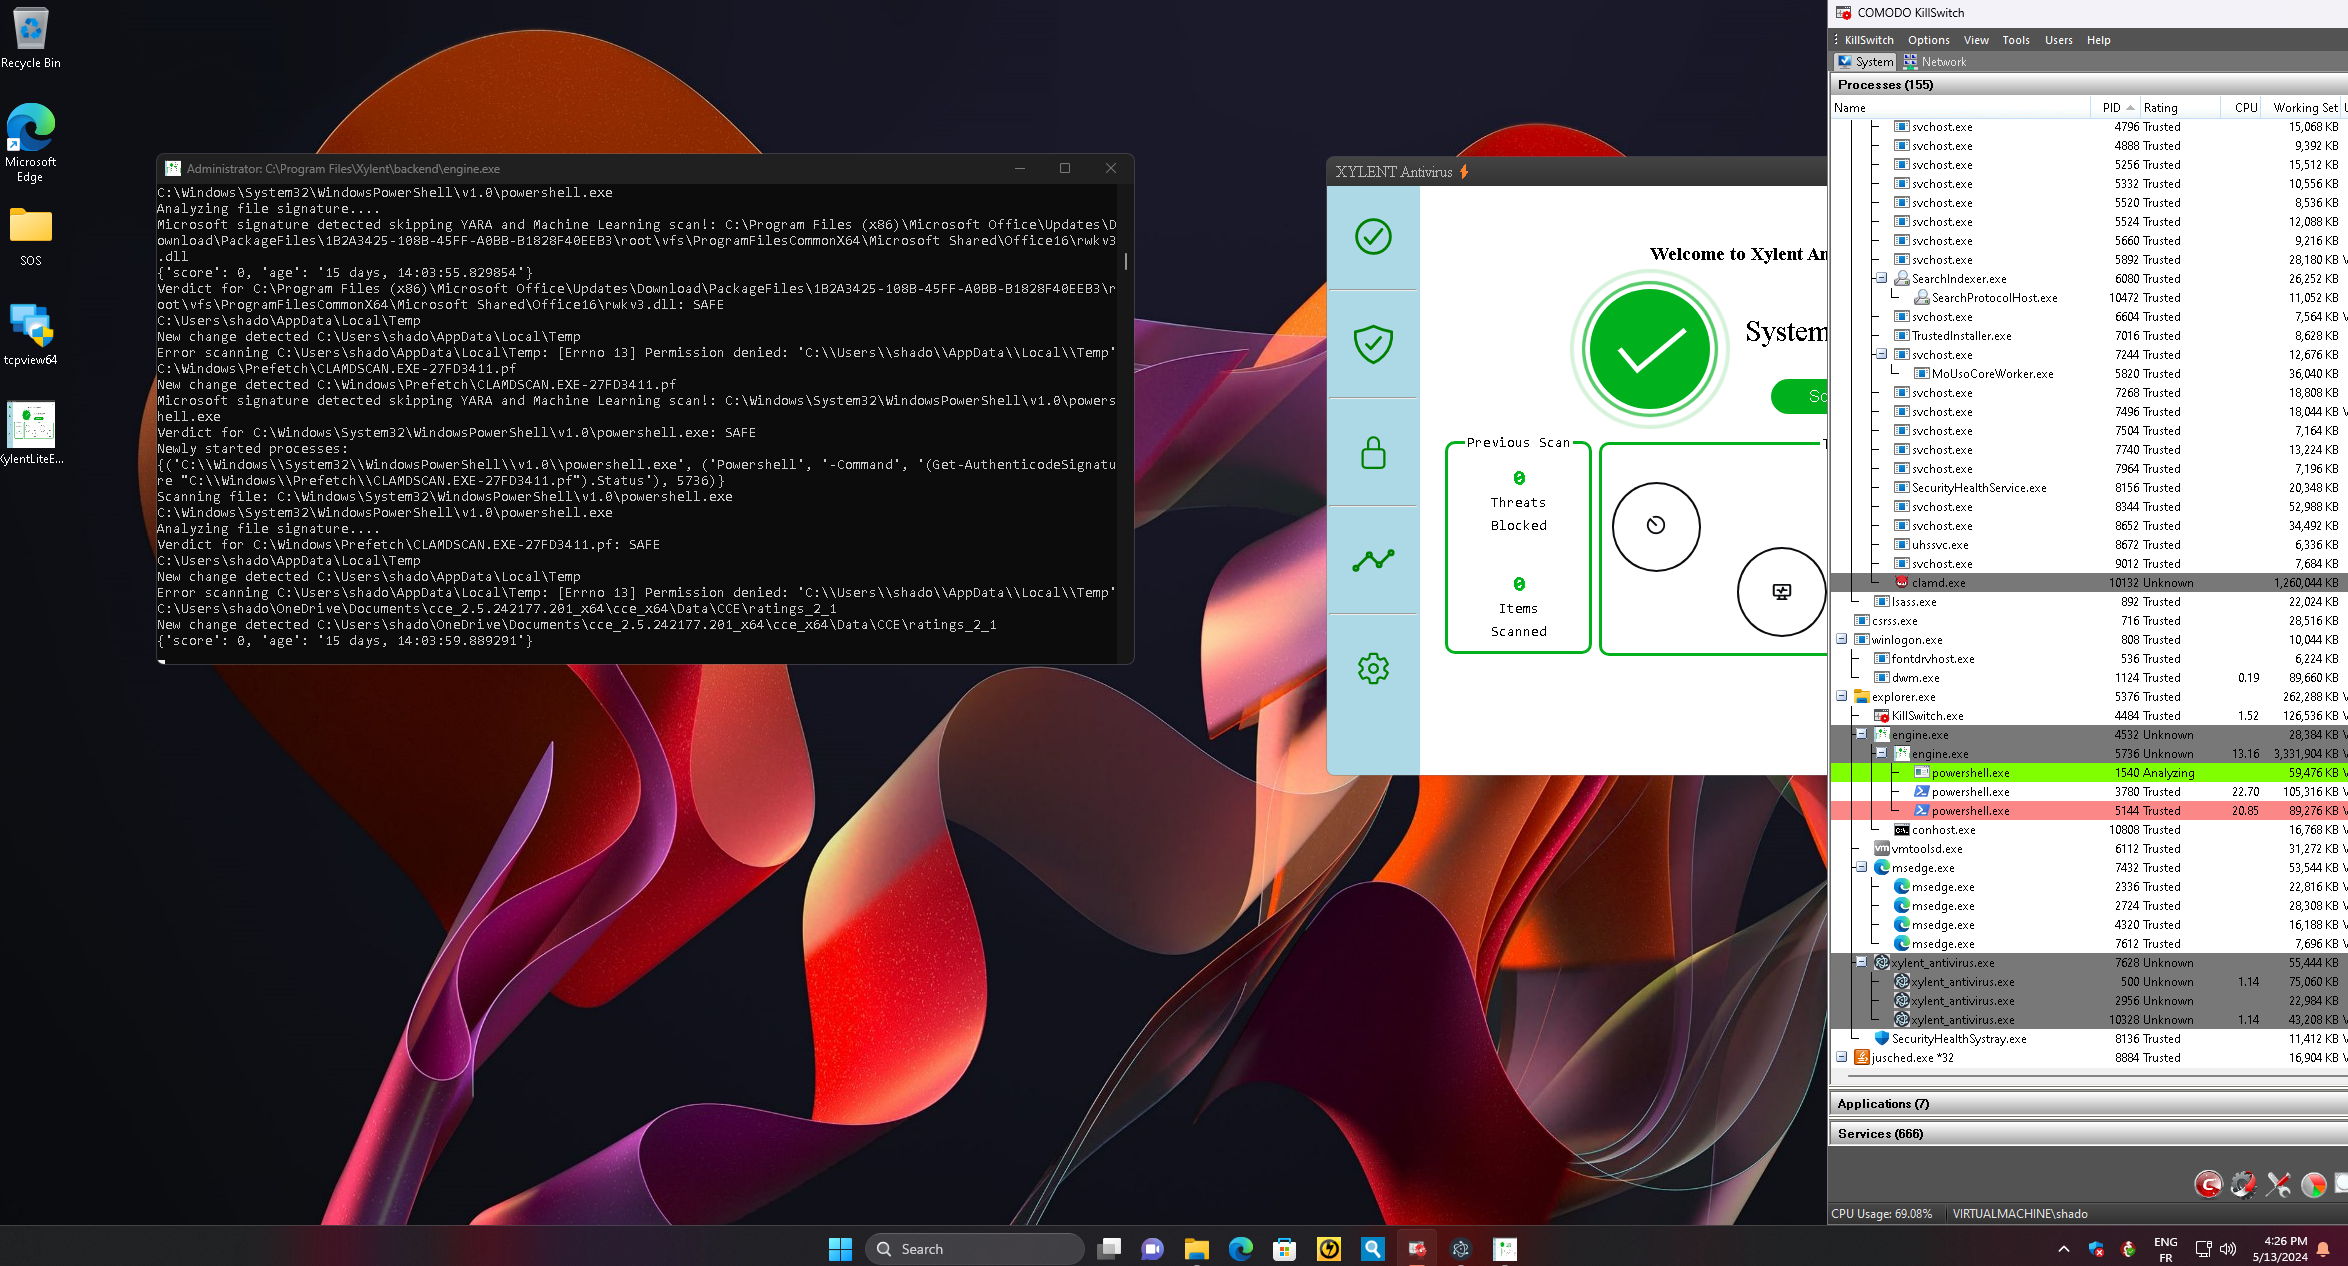Open the shield protection page in Xylent sidebar
Image resolution: width=2348 pixels, height=1266 pixels.
1373,344
